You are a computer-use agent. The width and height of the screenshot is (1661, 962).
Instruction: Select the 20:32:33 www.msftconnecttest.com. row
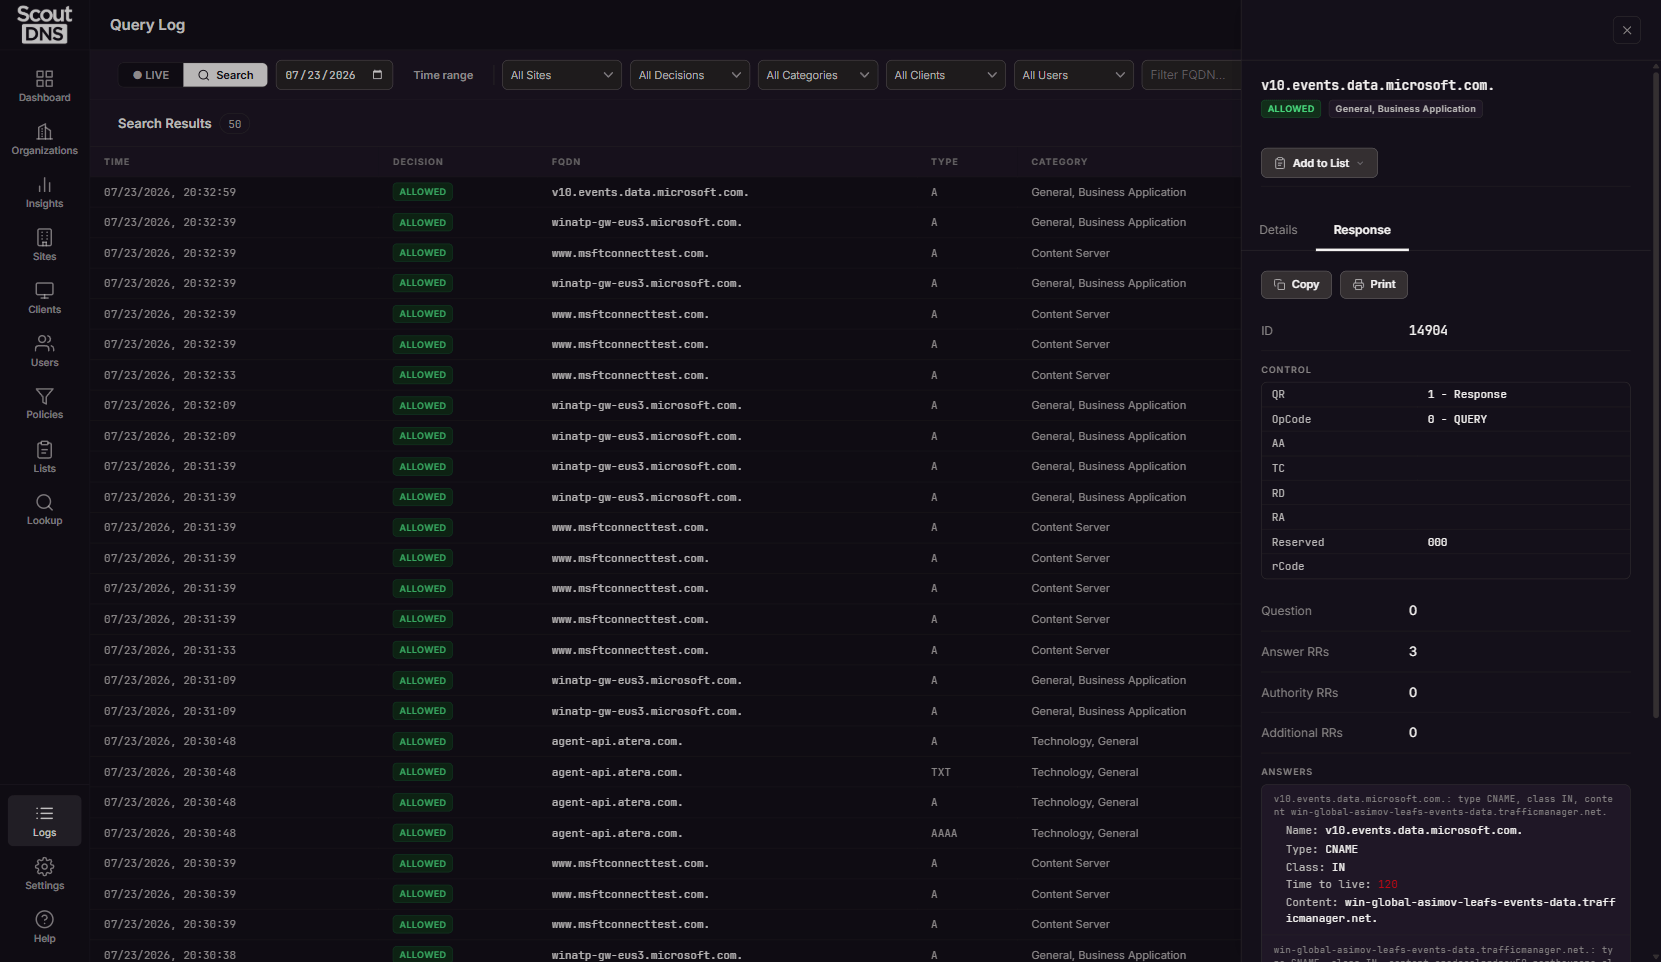[665, 375]
